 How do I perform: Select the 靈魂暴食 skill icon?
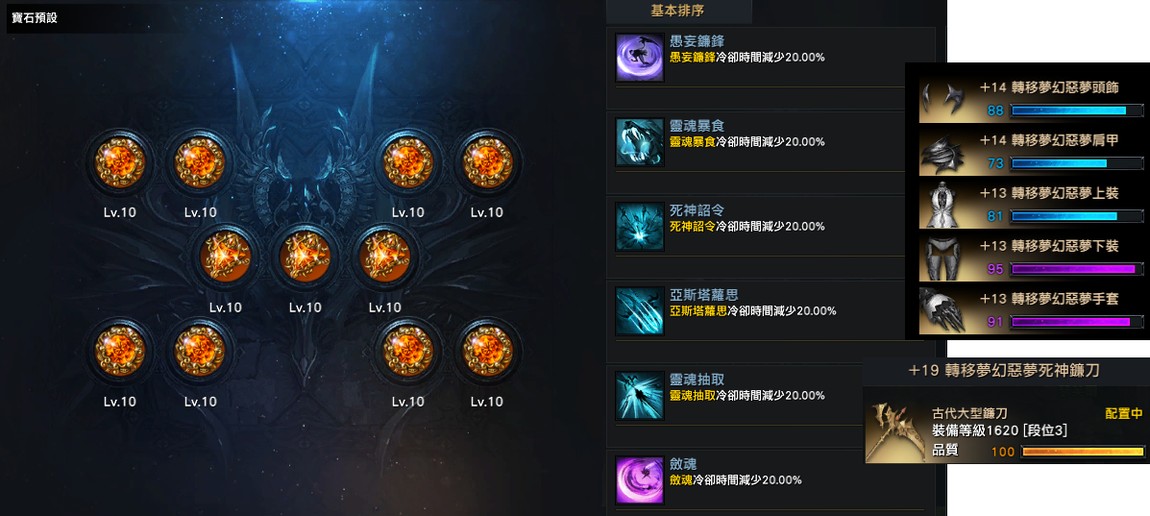[640, 141]
